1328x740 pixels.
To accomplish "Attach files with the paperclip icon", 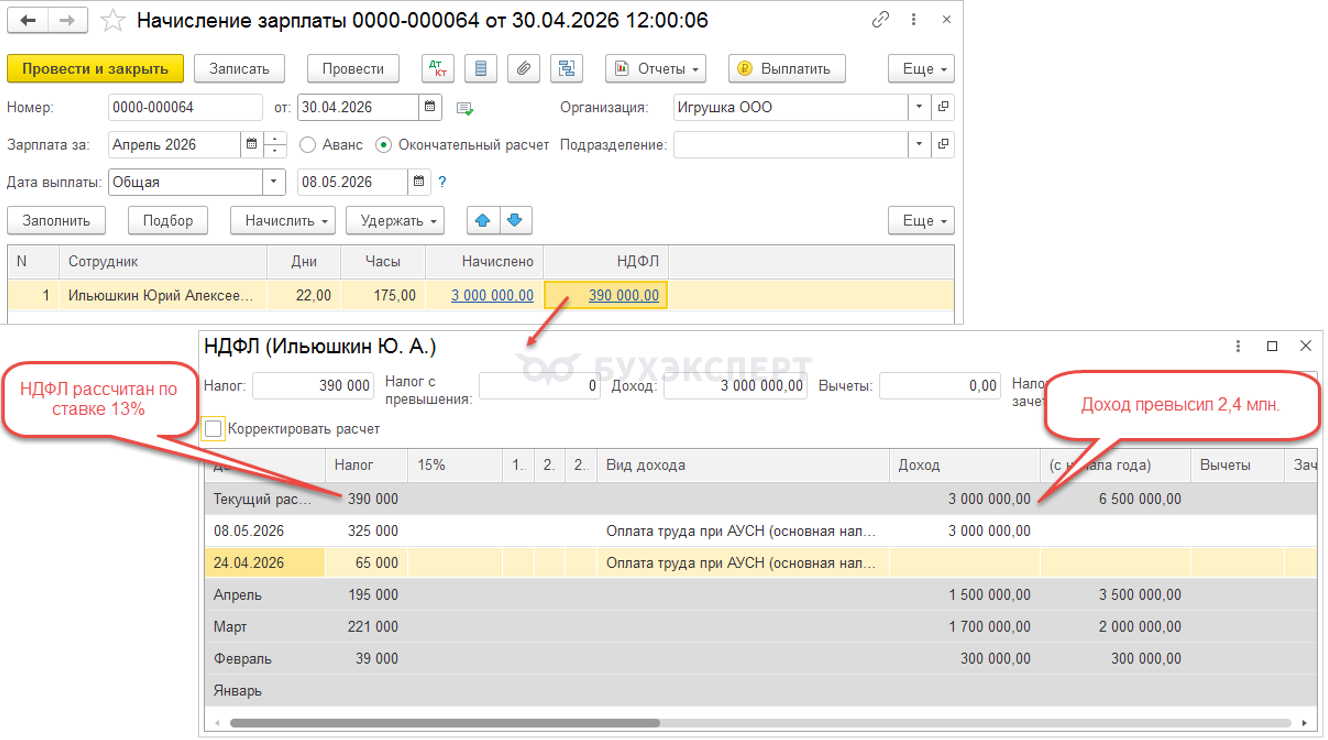I will [523, 69].
